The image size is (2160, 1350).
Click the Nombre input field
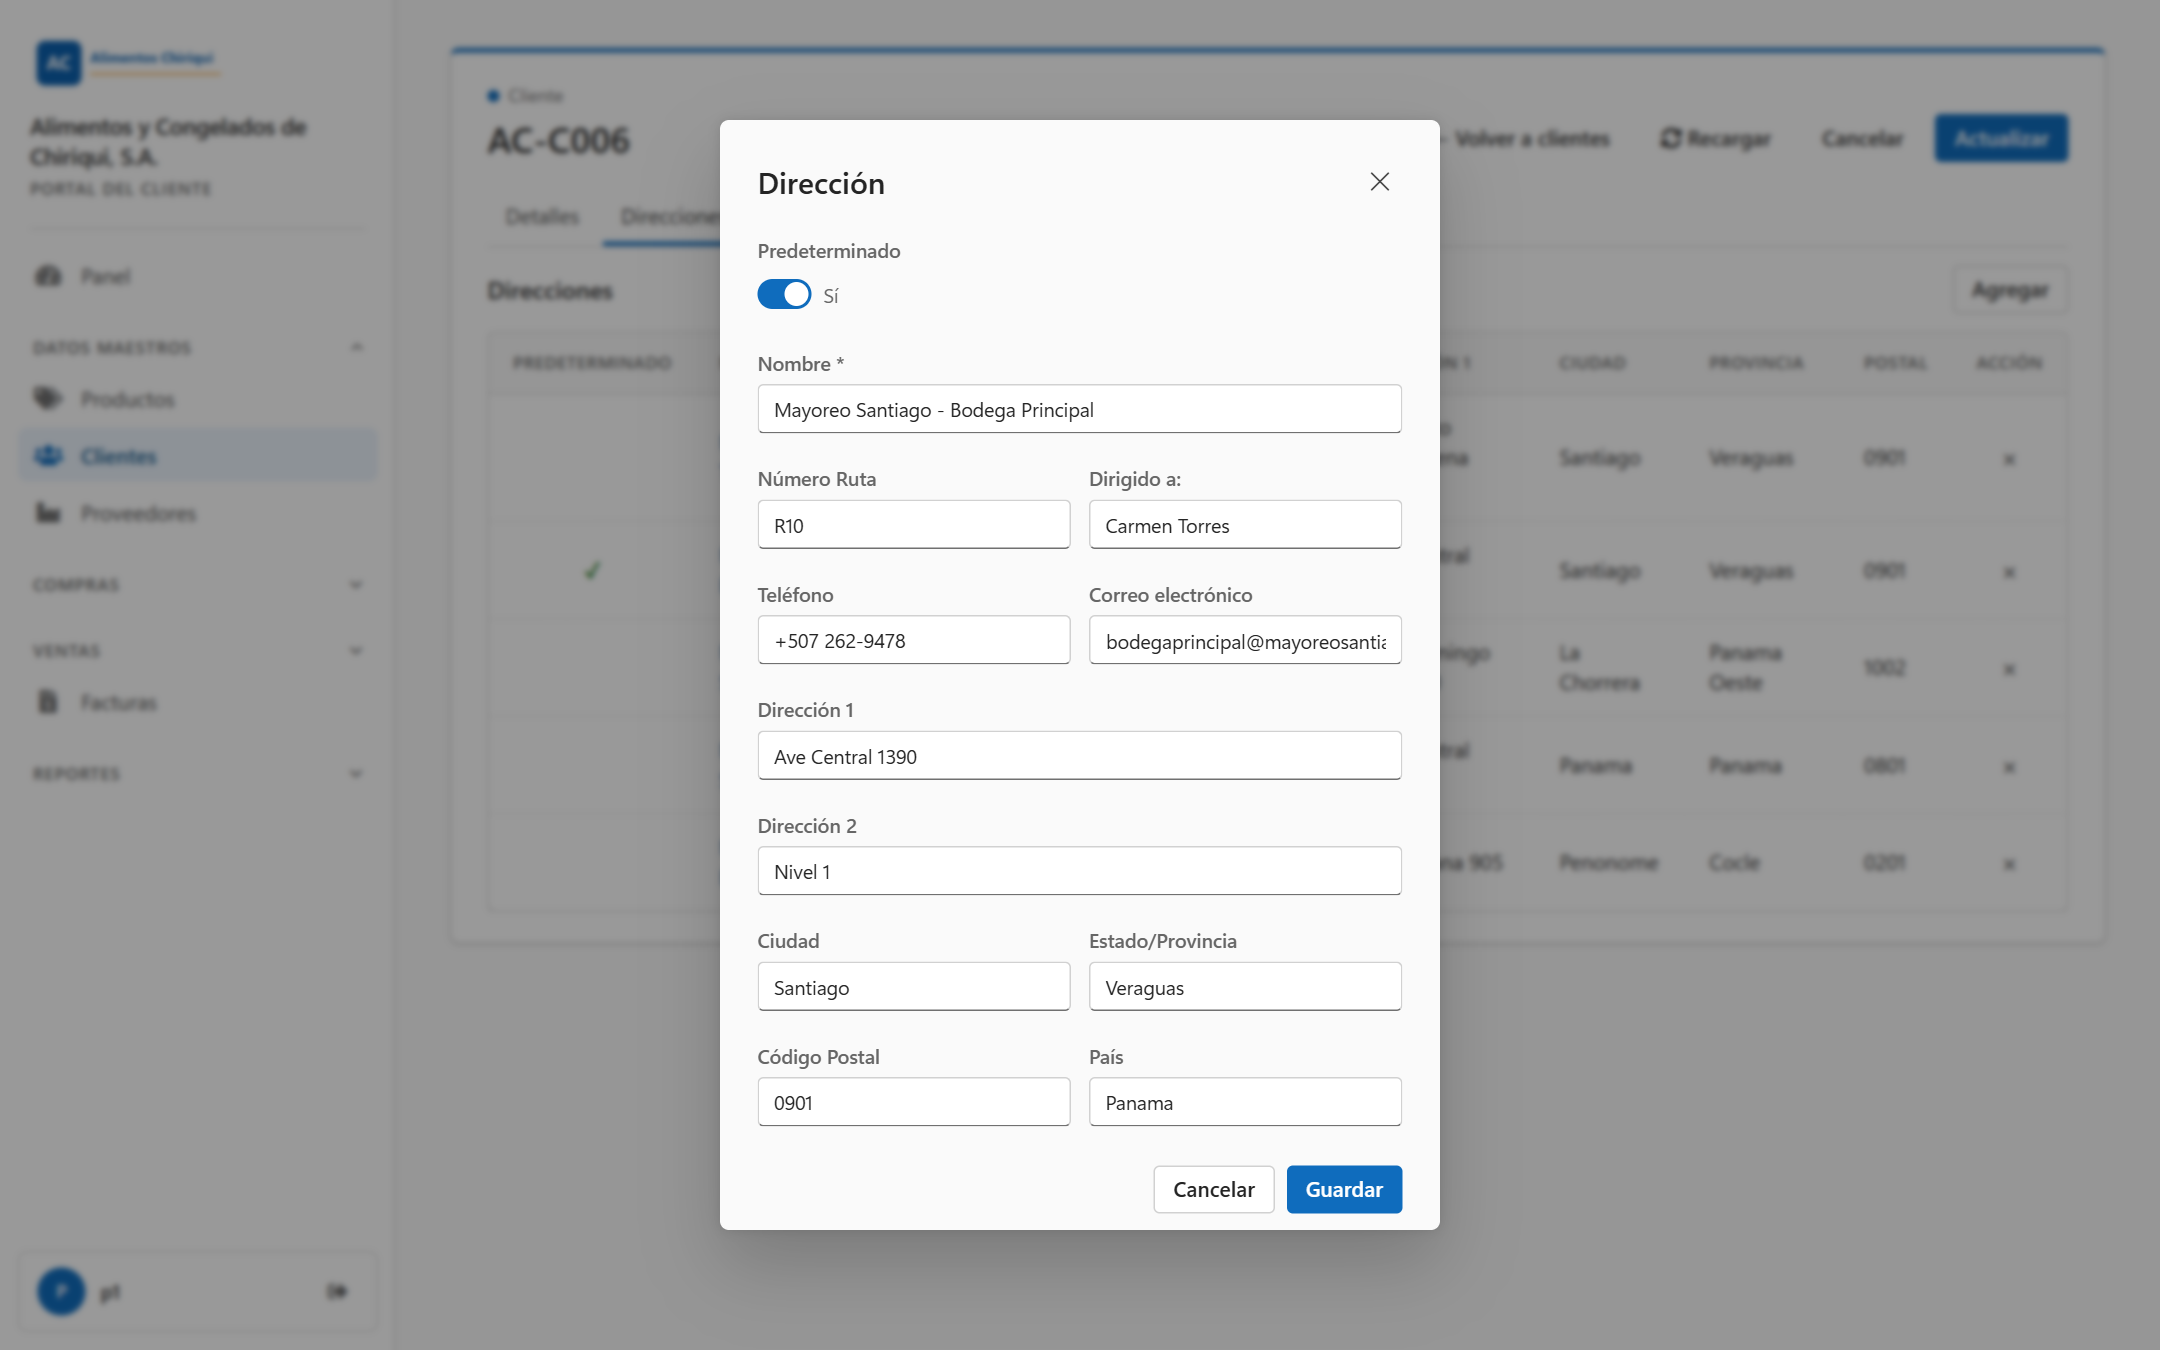tap(1079, 409)
